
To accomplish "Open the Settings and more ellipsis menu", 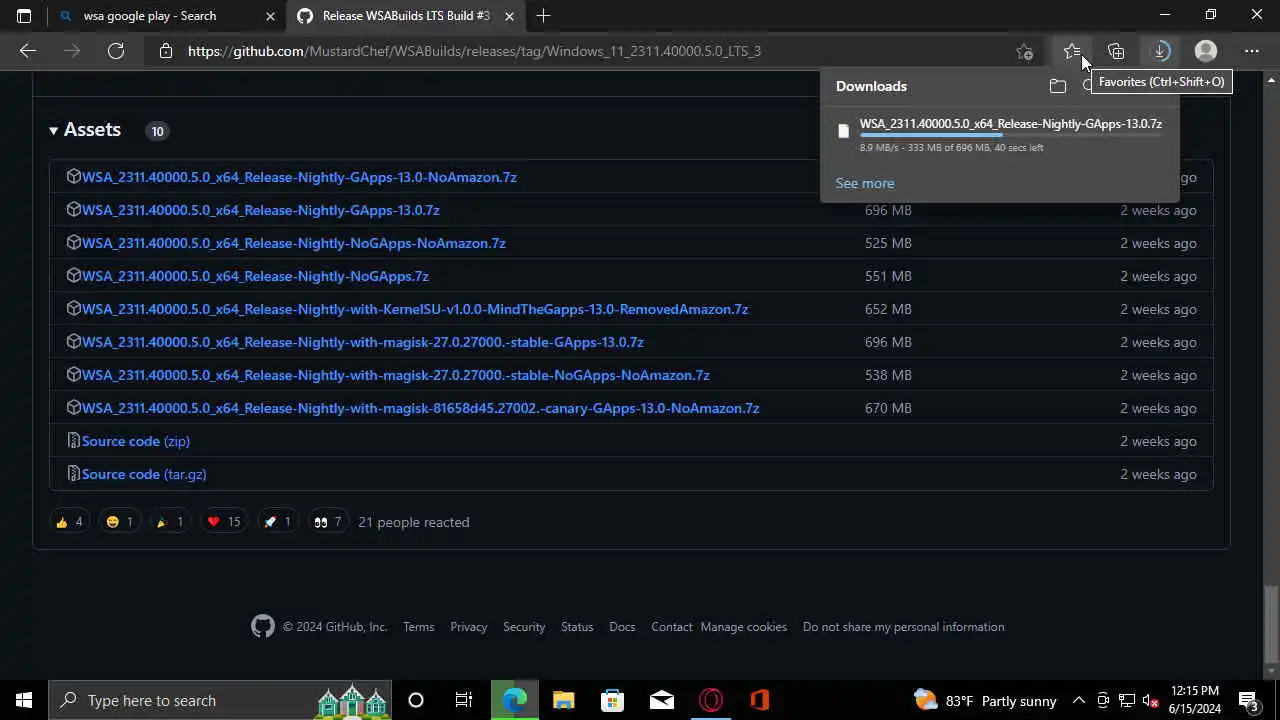I will pyautogui.click(x=1252, y=51).
